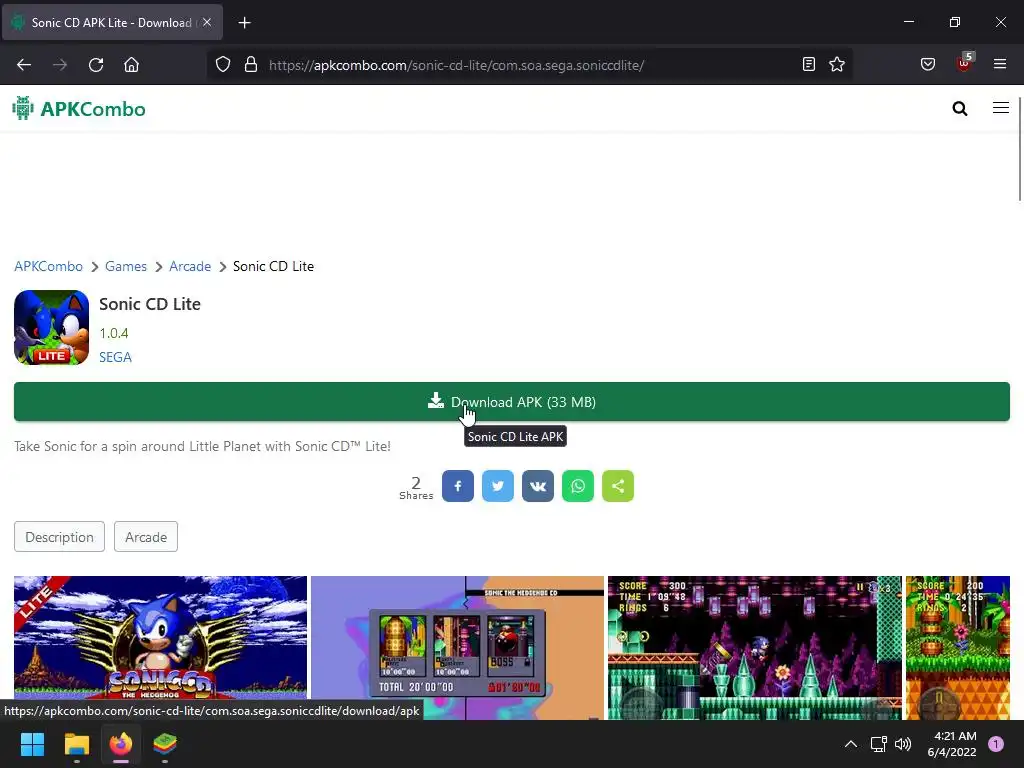This screenshot has height=768, width=1024.
Task: Open the clock showing 4:21 AM
Action: pos(952,744)
